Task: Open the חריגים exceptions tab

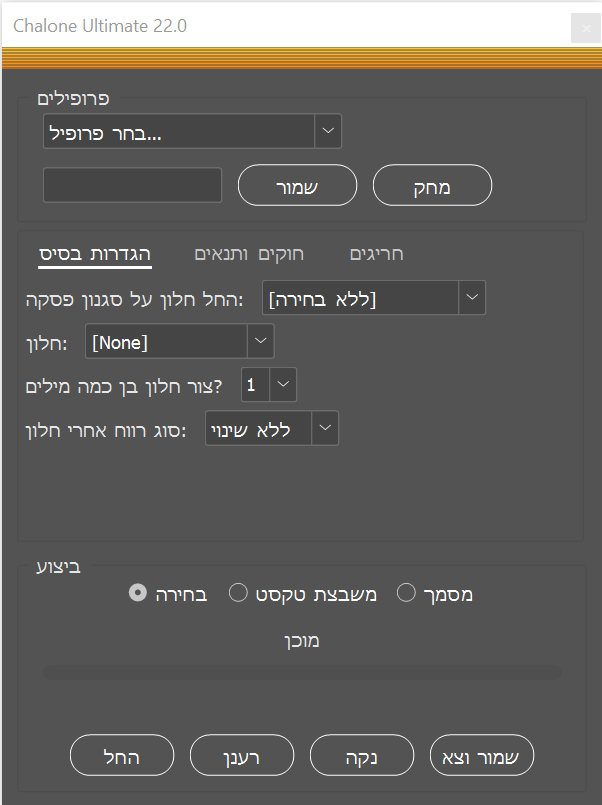Action: click(x=377, y=254)
